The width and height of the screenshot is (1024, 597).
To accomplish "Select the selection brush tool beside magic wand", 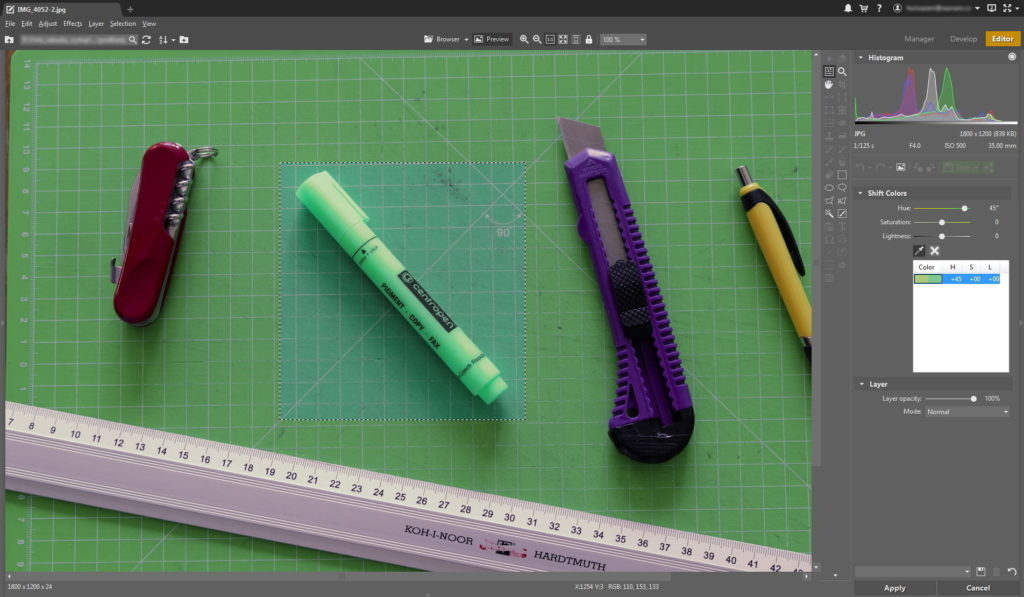I will (842, 214).
